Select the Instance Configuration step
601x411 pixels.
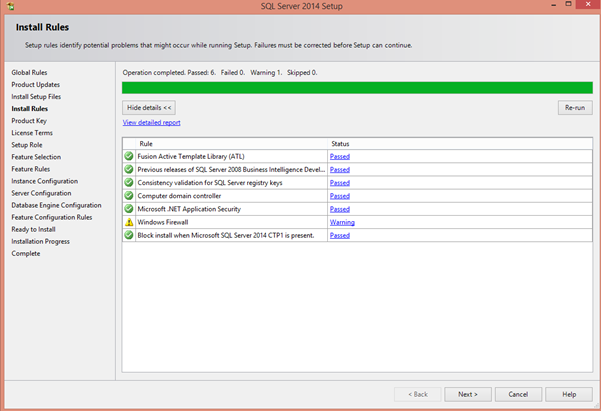pos(44,181)
